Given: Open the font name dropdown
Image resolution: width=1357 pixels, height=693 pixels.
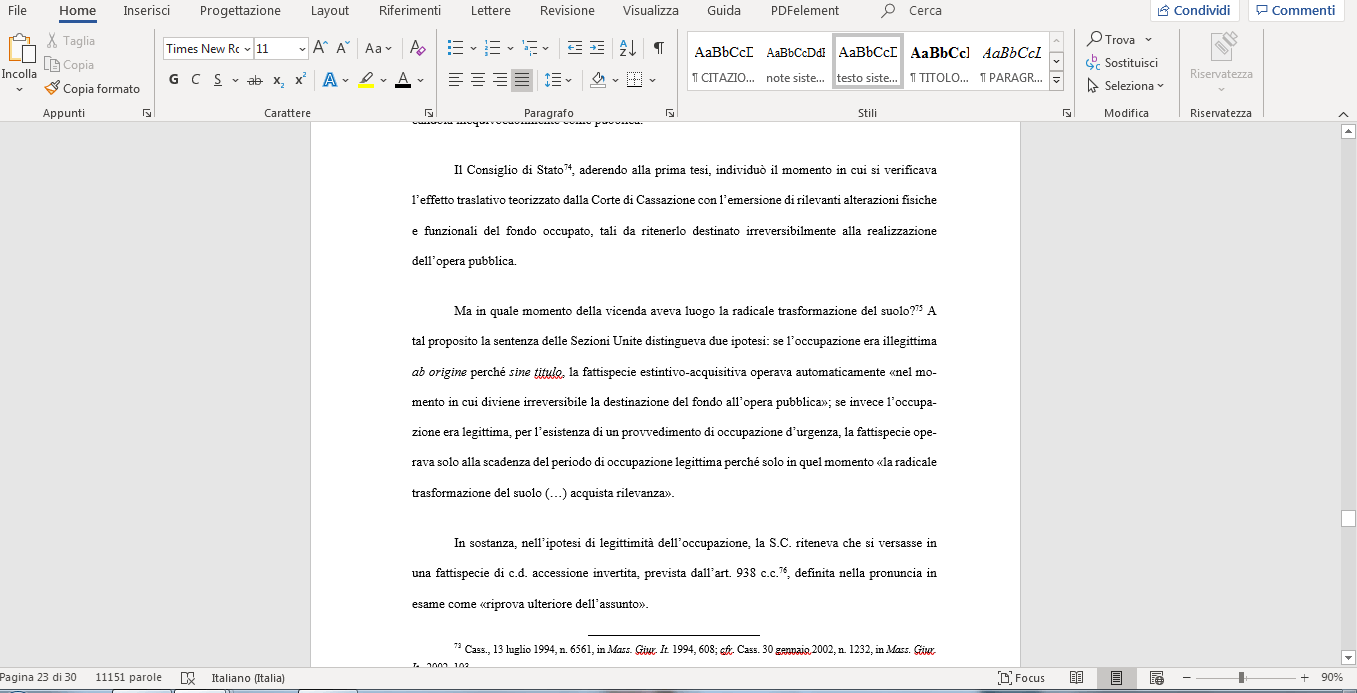Looking at the screenshot, I should point(247,48).
